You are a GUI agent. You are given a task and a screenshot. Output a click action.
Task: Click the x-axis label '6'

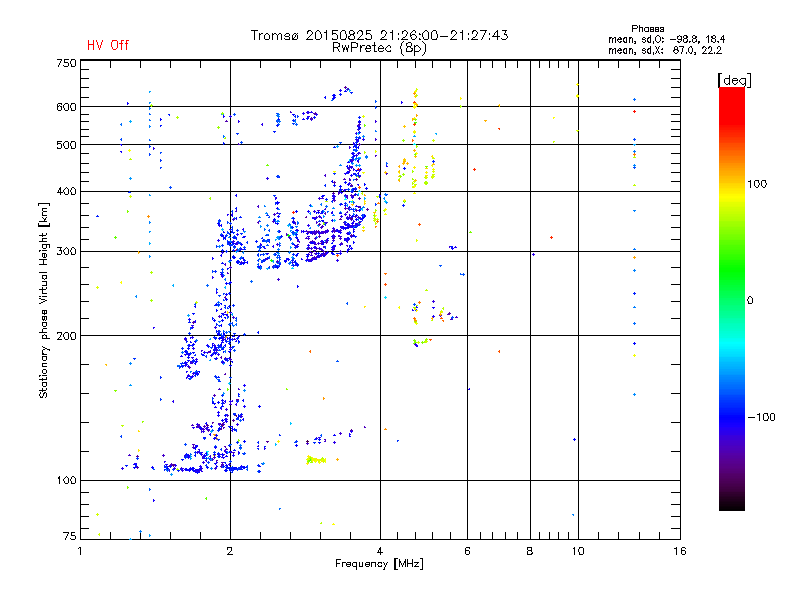pos(467,551)
